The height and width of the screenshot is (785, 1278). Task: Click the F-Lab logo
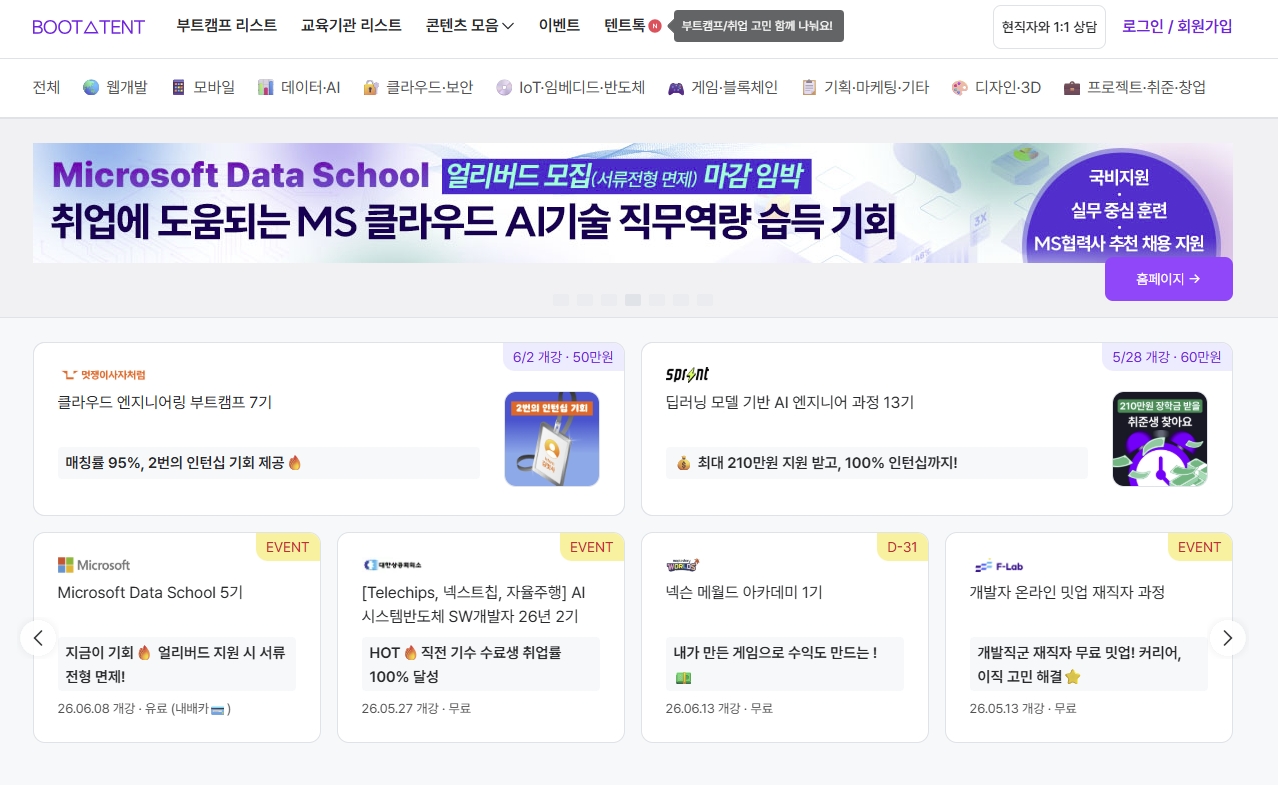[998, 565]
